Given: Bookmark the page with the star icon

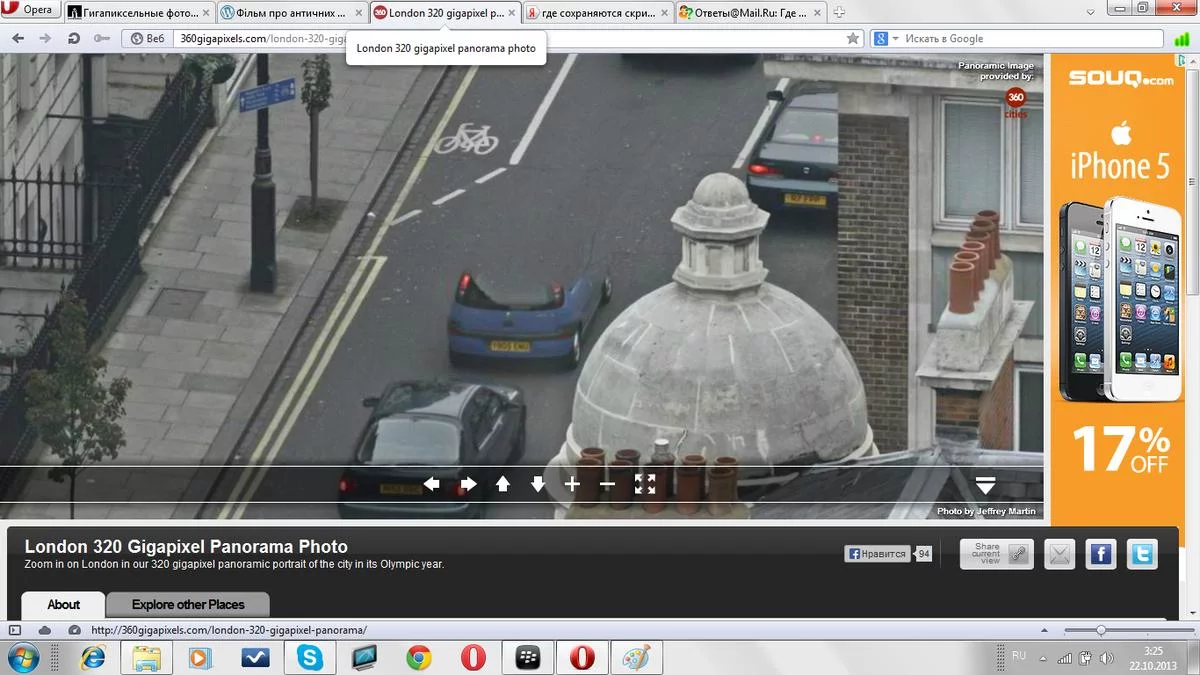Looking at the screenshot, I should 852,38.
